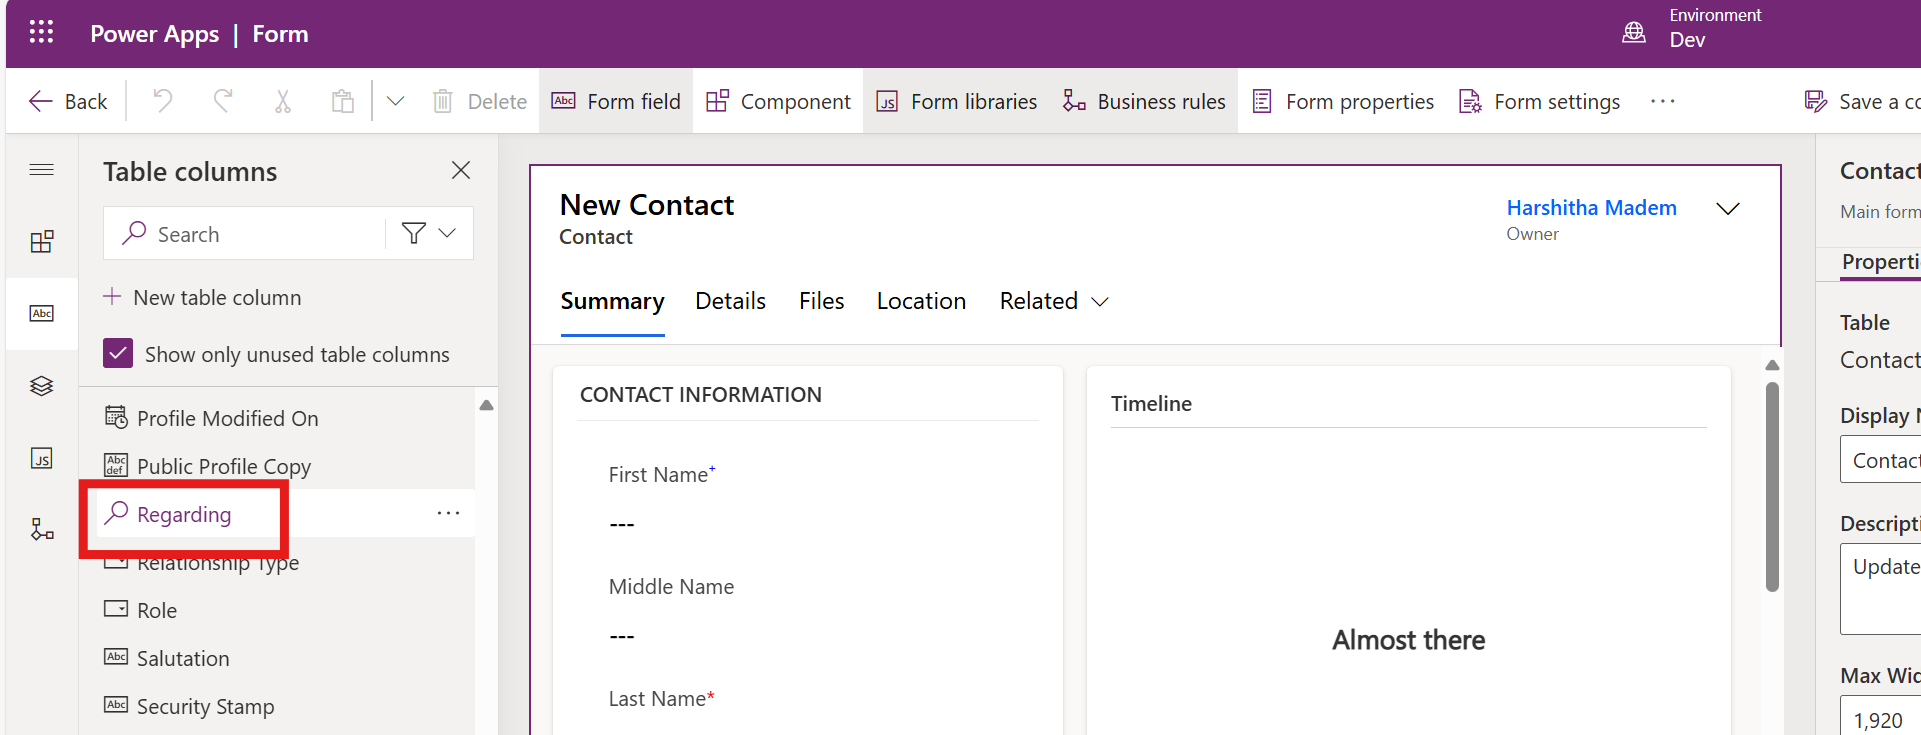Open Tree view layers icon in rail

point(42,386)
